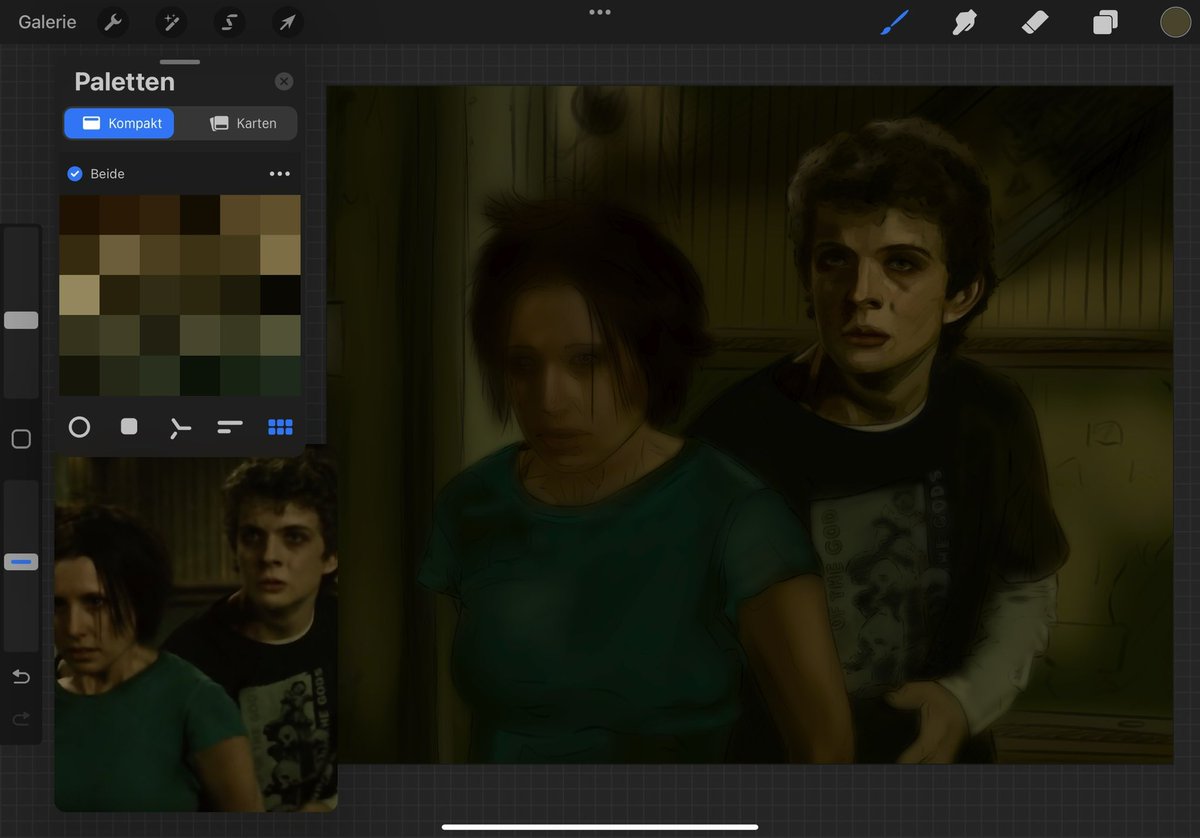Tap the Paletten panel drag handle

(x=180, y=62)
